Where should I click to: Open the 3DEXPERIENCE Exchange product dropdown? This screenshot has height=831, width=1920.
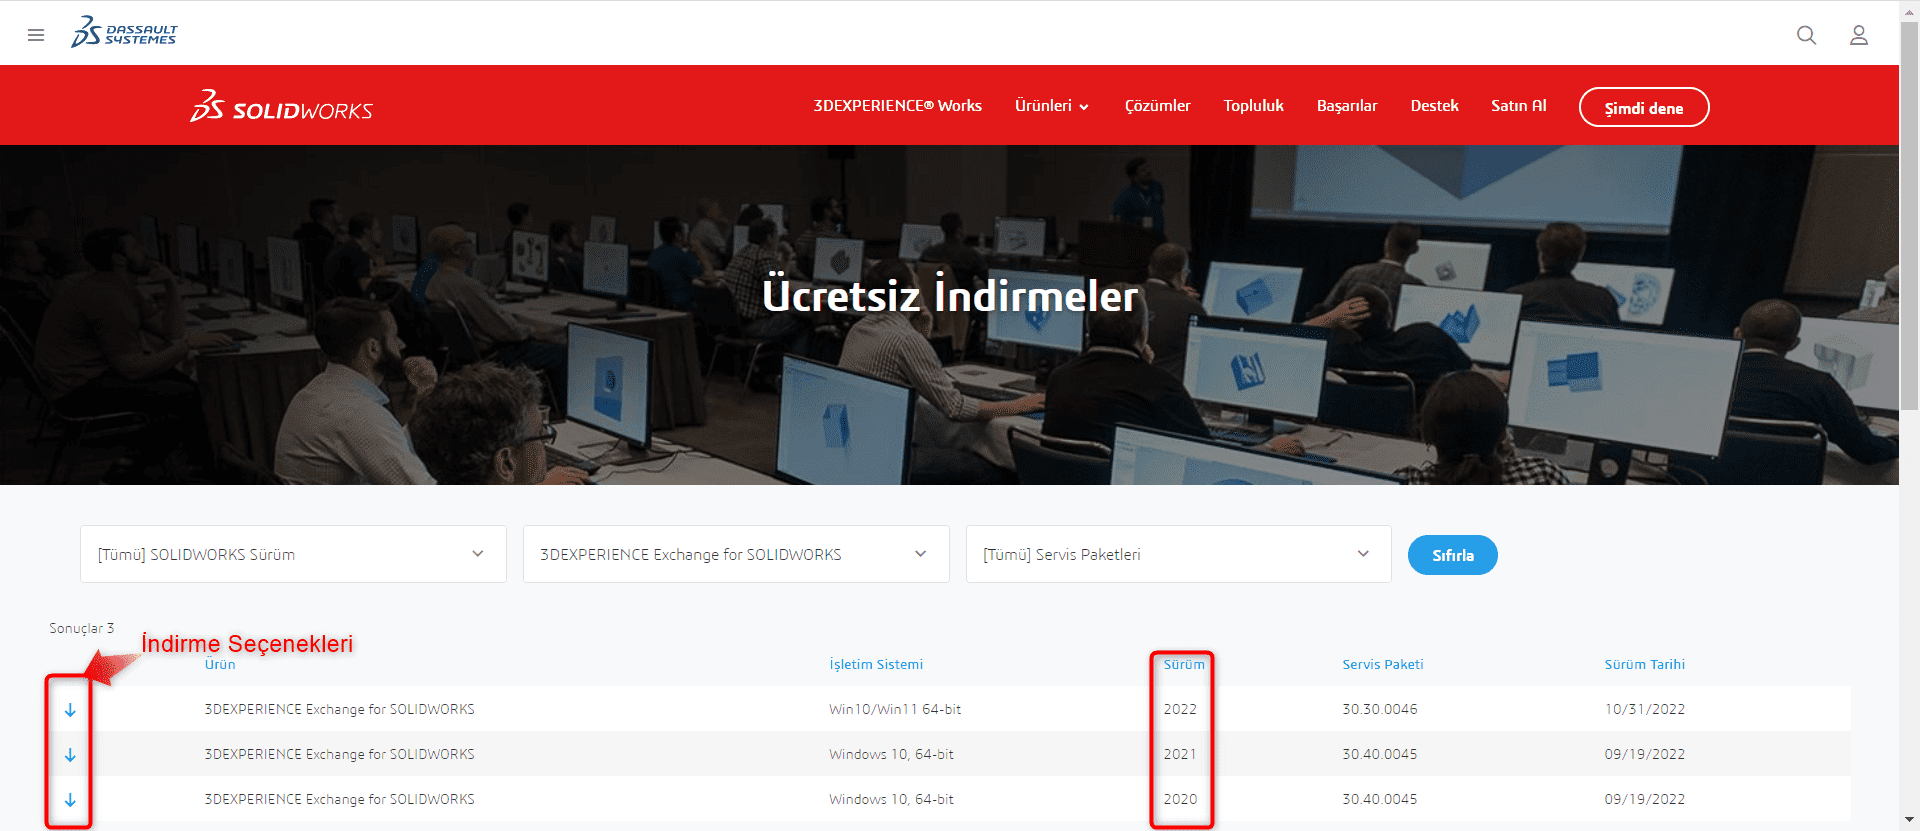[736, 554]
